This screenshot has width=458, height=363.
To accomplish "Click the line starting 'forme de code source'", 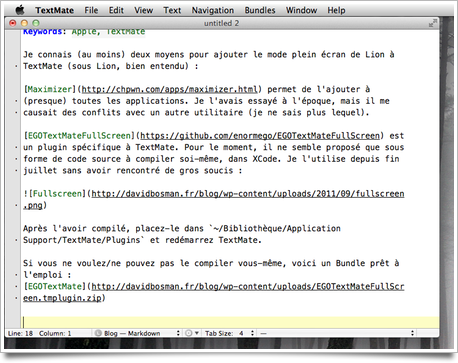I will pyautogui.click(x=211, y=159).
